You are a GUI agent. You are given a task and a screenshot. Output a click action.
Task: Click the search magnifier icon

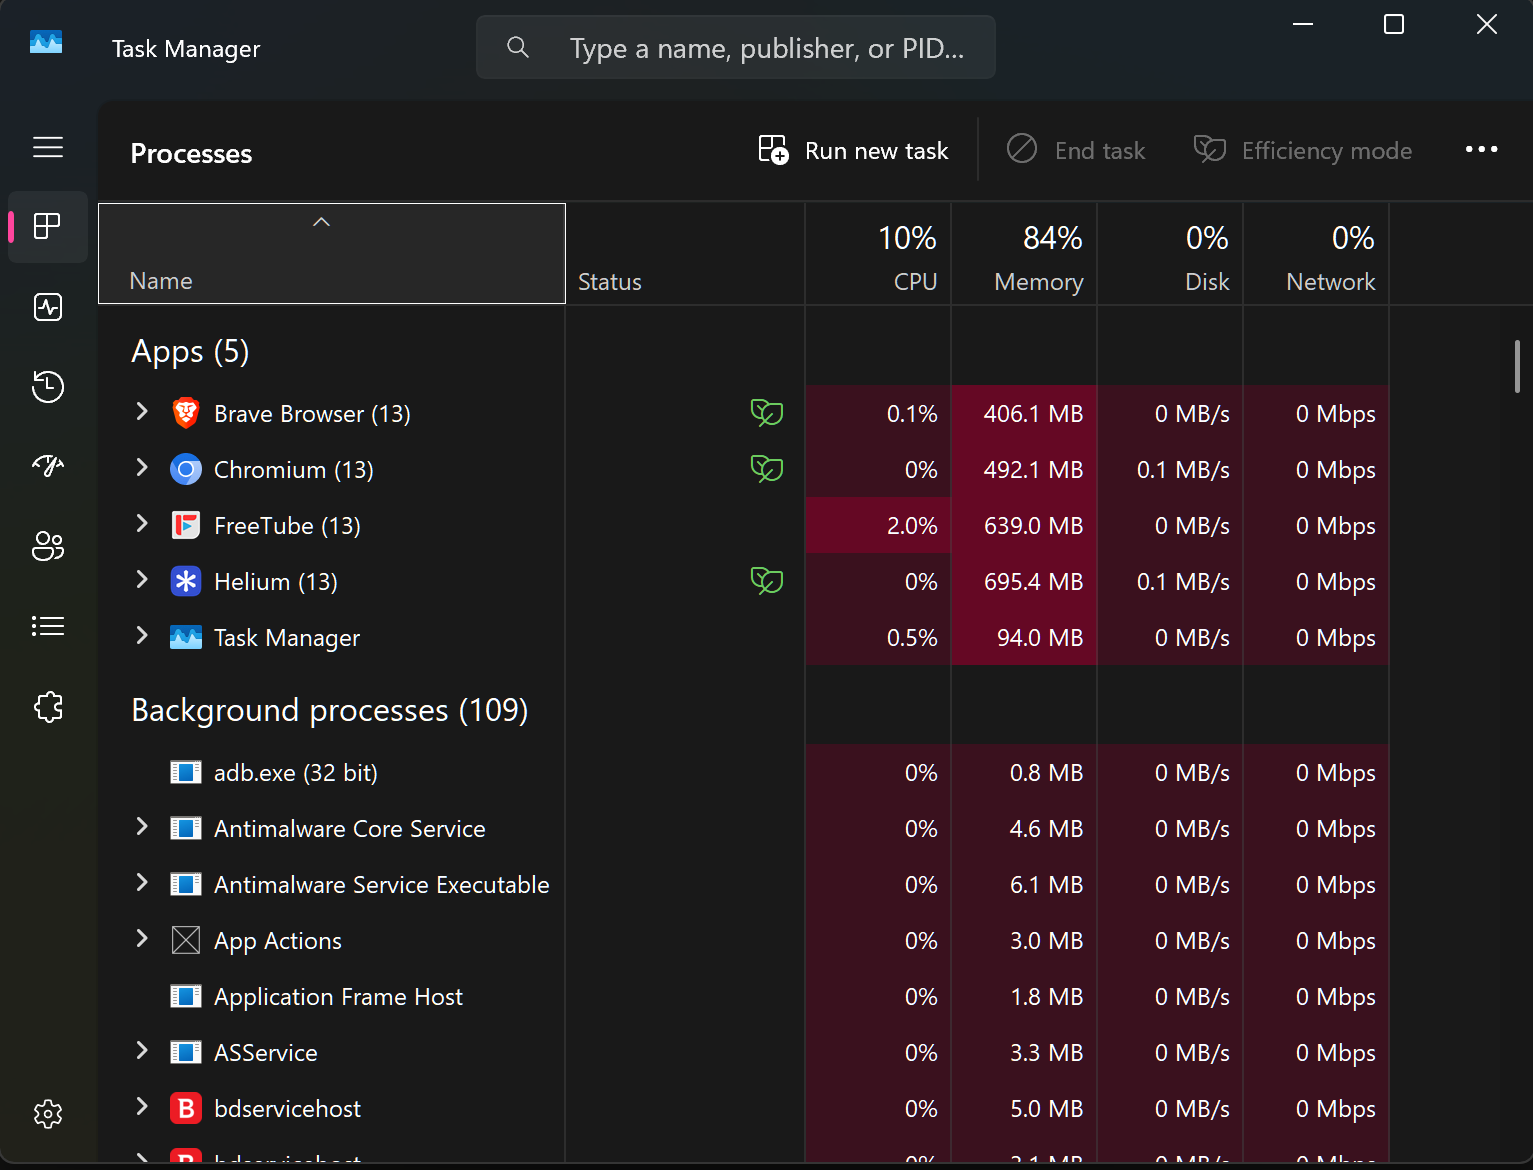[x=518, y=47]
